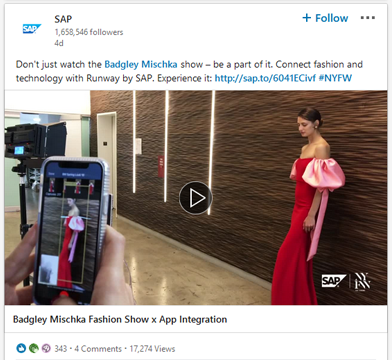Click the white SAP watermark logo in video

pos(334,281)
